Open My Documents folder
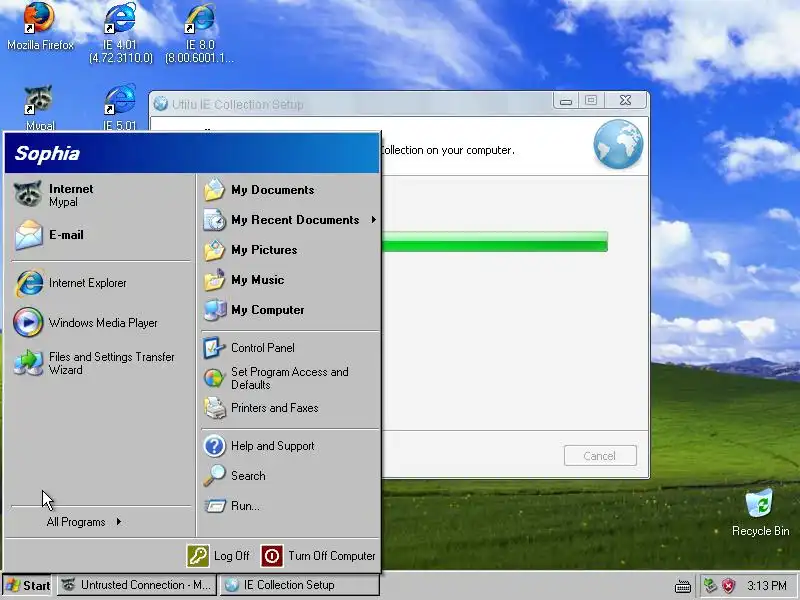 (x=290, y=190)
